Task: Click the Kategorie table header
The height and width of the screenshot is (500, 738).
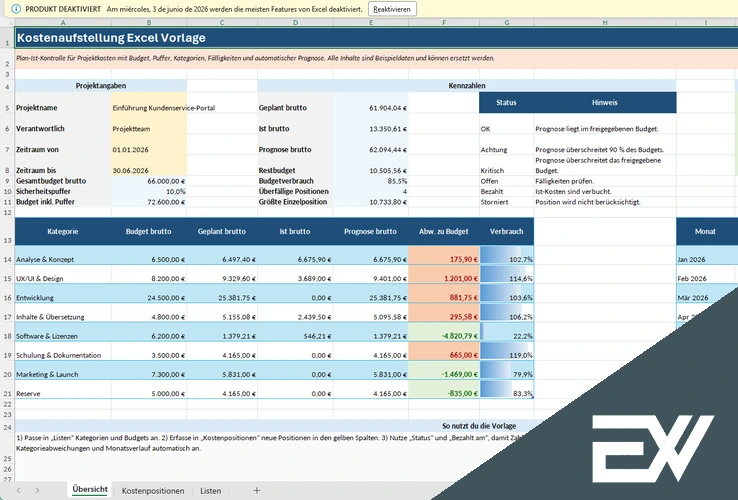Action: pos(63,231)
